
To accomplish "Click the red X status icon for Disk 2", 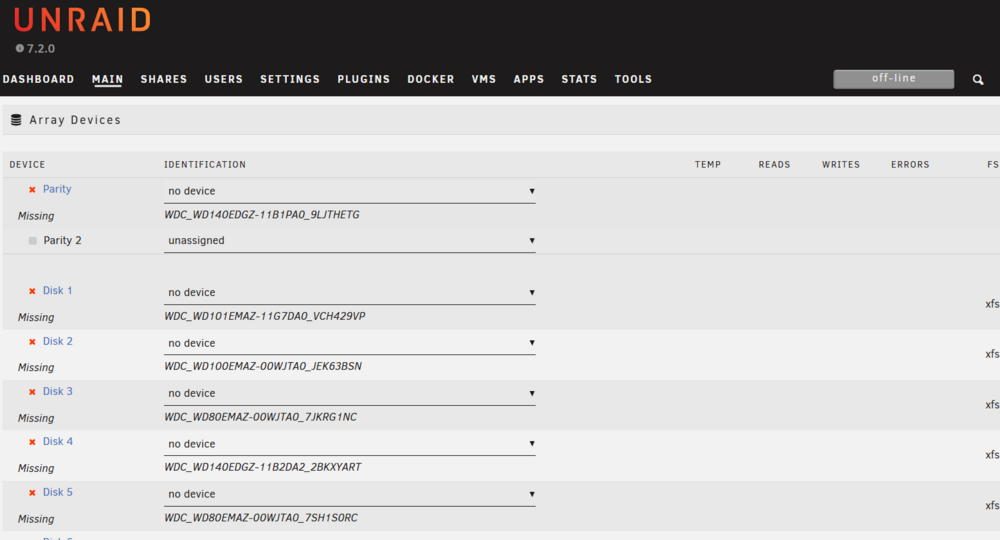I will tap(32, 342).
